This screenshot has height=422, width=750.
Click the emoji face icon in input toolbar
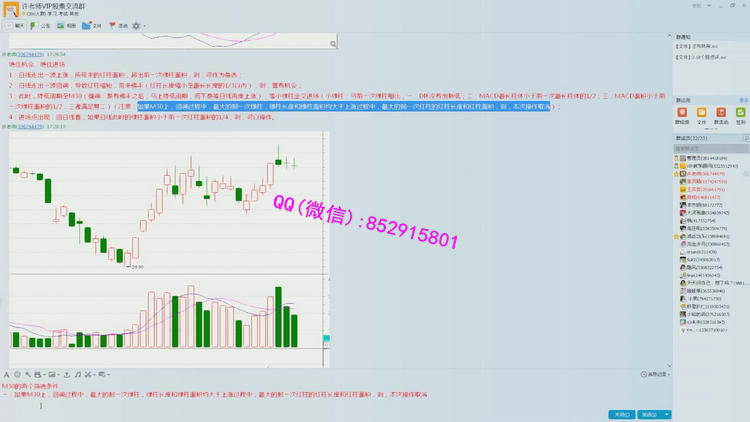pyautogui.click(x=18, y=374)
